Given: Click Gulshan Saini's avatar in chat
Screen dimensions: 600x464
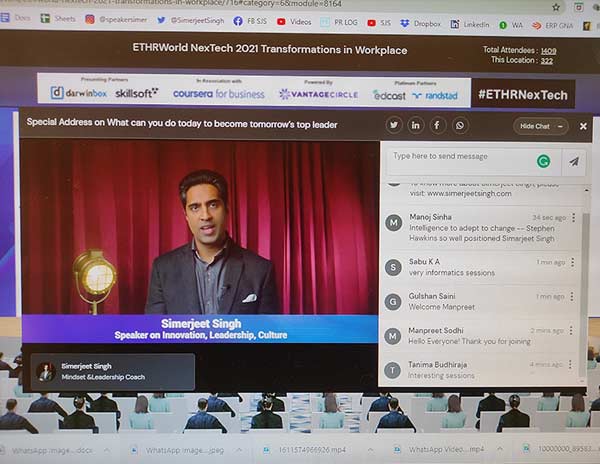Looking at the screenshot, I should (x=393, y=302).
